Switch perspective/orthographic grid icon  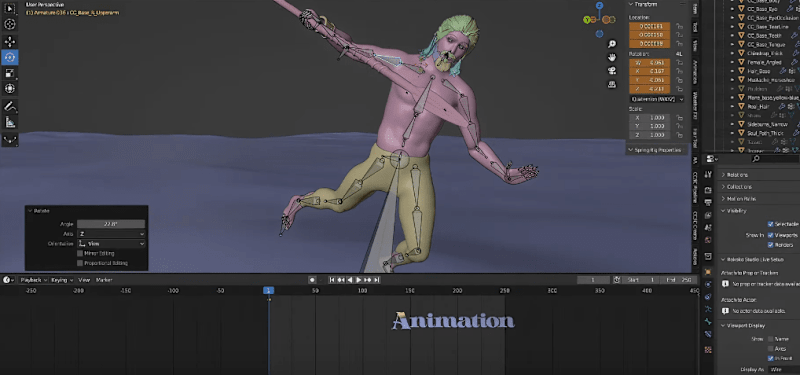tap(612, 85)
